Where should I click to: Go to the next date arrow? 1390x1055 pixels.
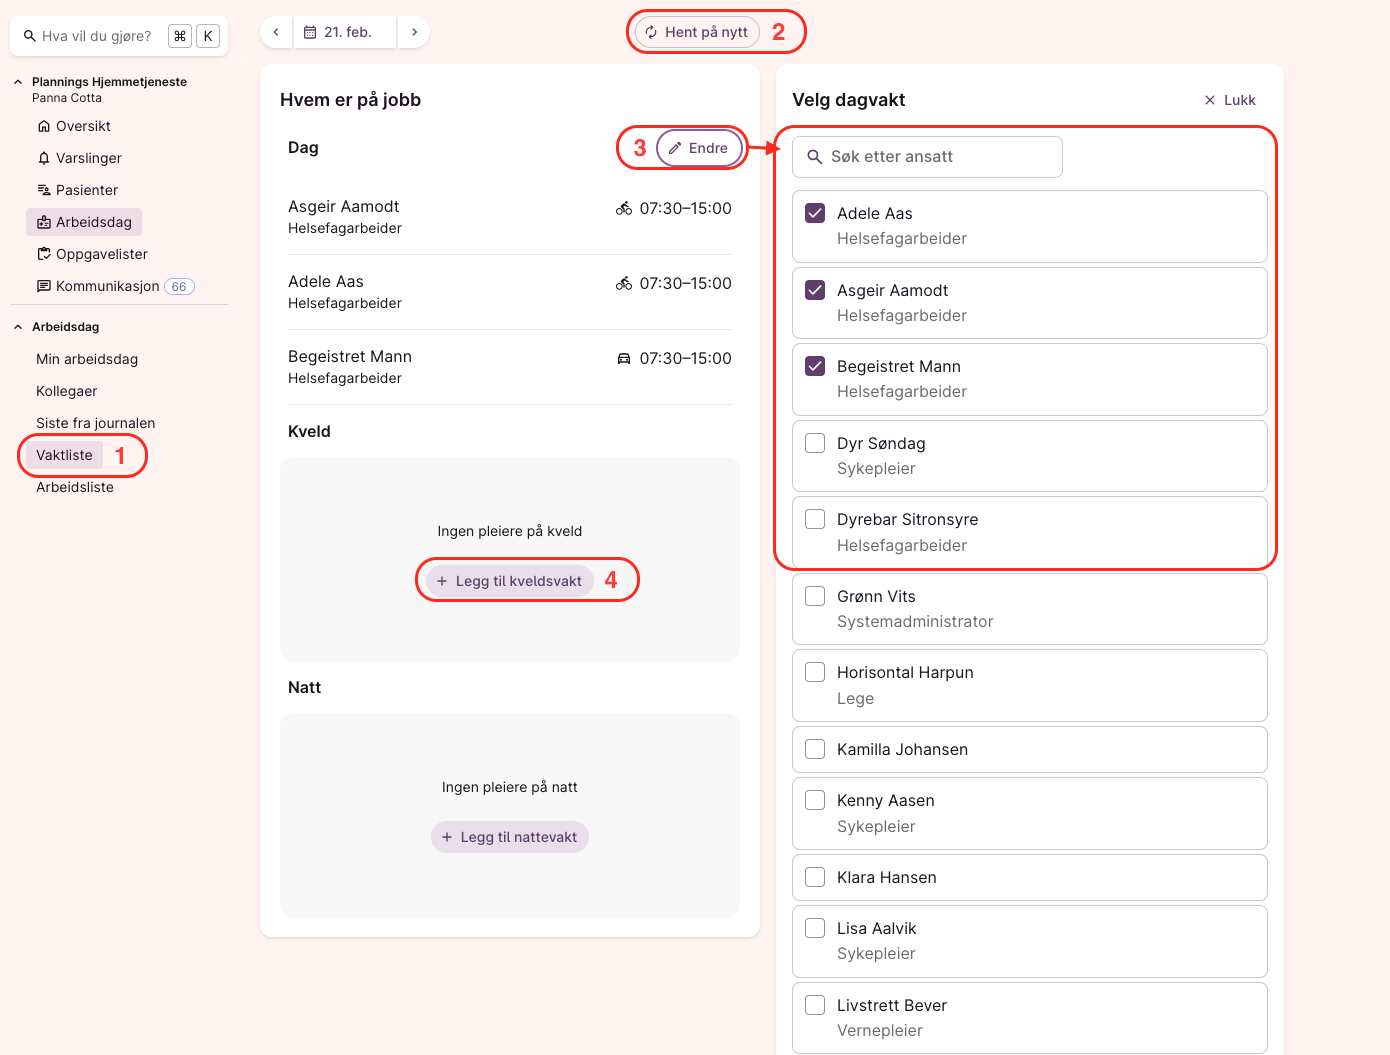(414, 32)
